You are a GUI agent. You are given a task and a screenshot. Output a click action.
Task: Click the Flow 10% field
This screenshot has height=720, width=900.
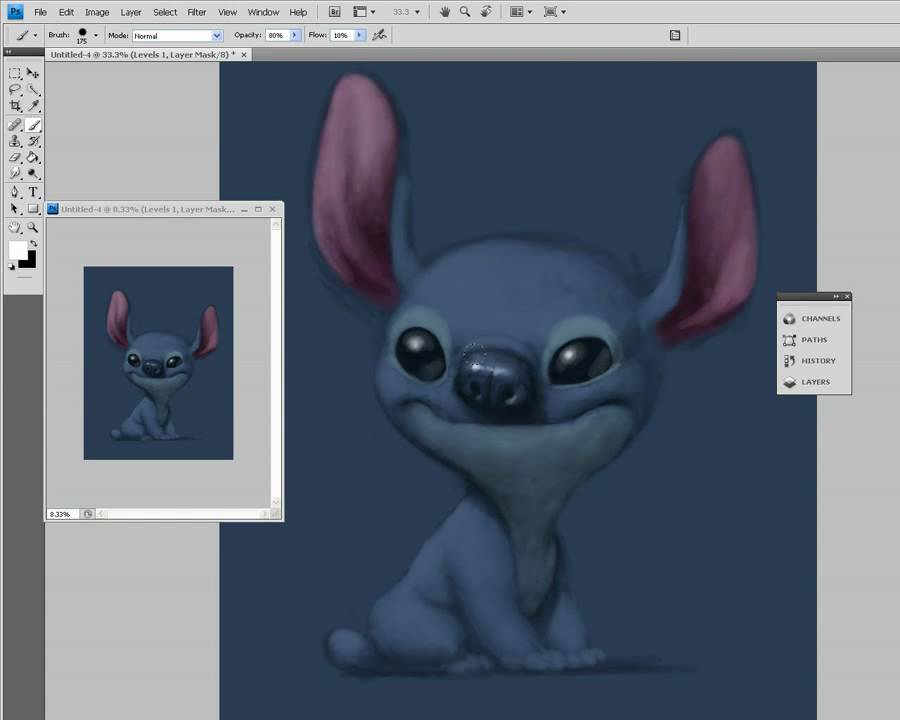point(342,35)
